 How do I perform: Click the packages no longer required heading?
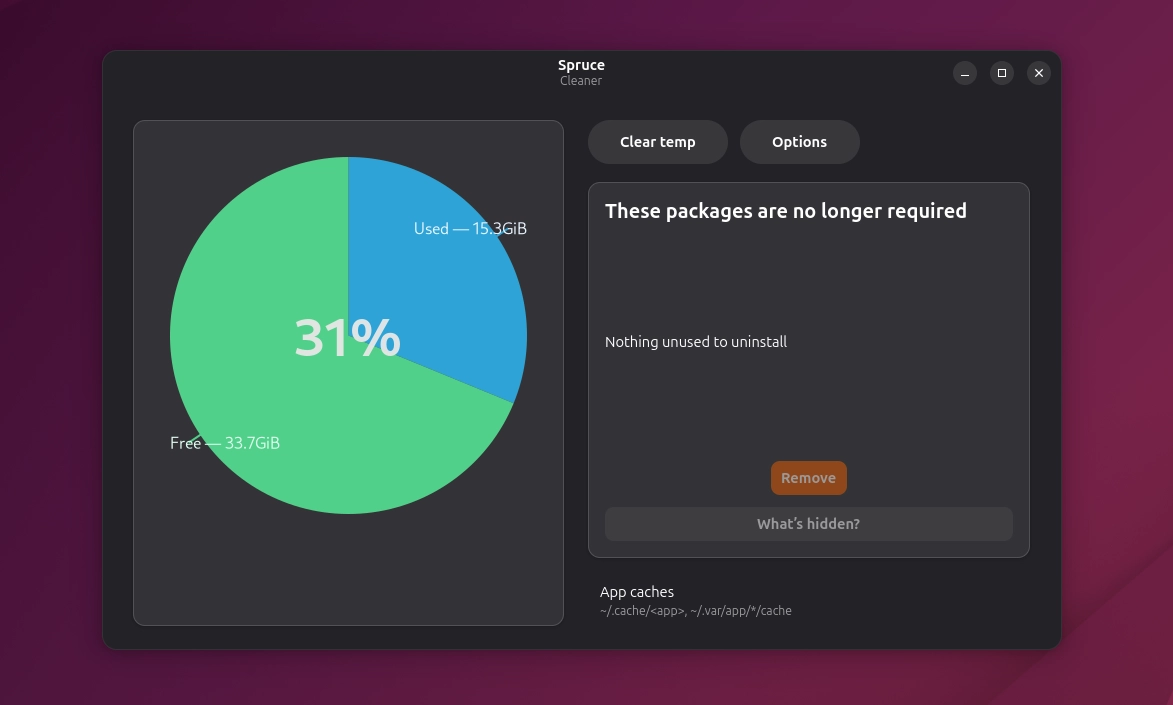[x=785, y=211]
